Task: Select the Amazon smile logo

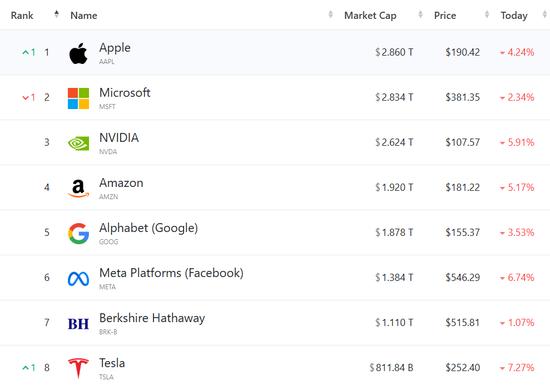Action: click(78, 188)
